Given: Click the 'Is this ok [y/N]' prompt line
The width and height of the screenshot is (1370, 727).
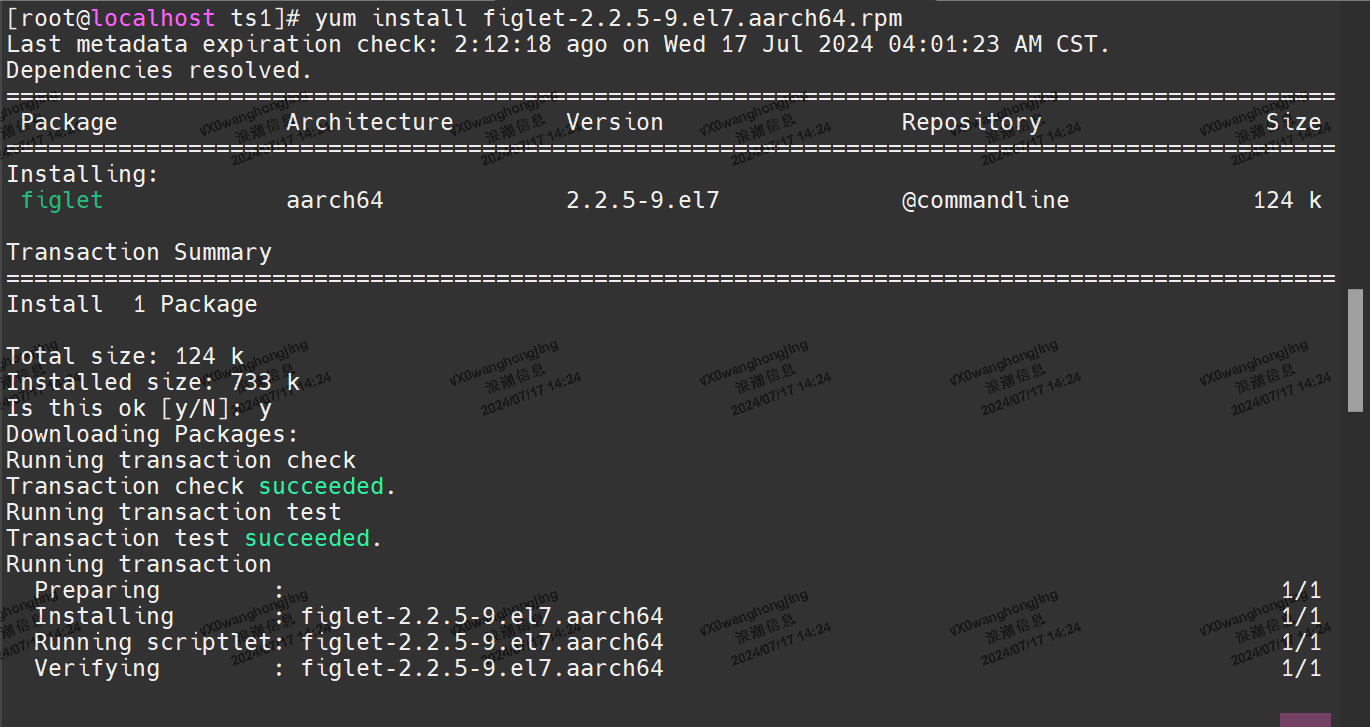Looking at the screenshot, I should pos(139,408).
